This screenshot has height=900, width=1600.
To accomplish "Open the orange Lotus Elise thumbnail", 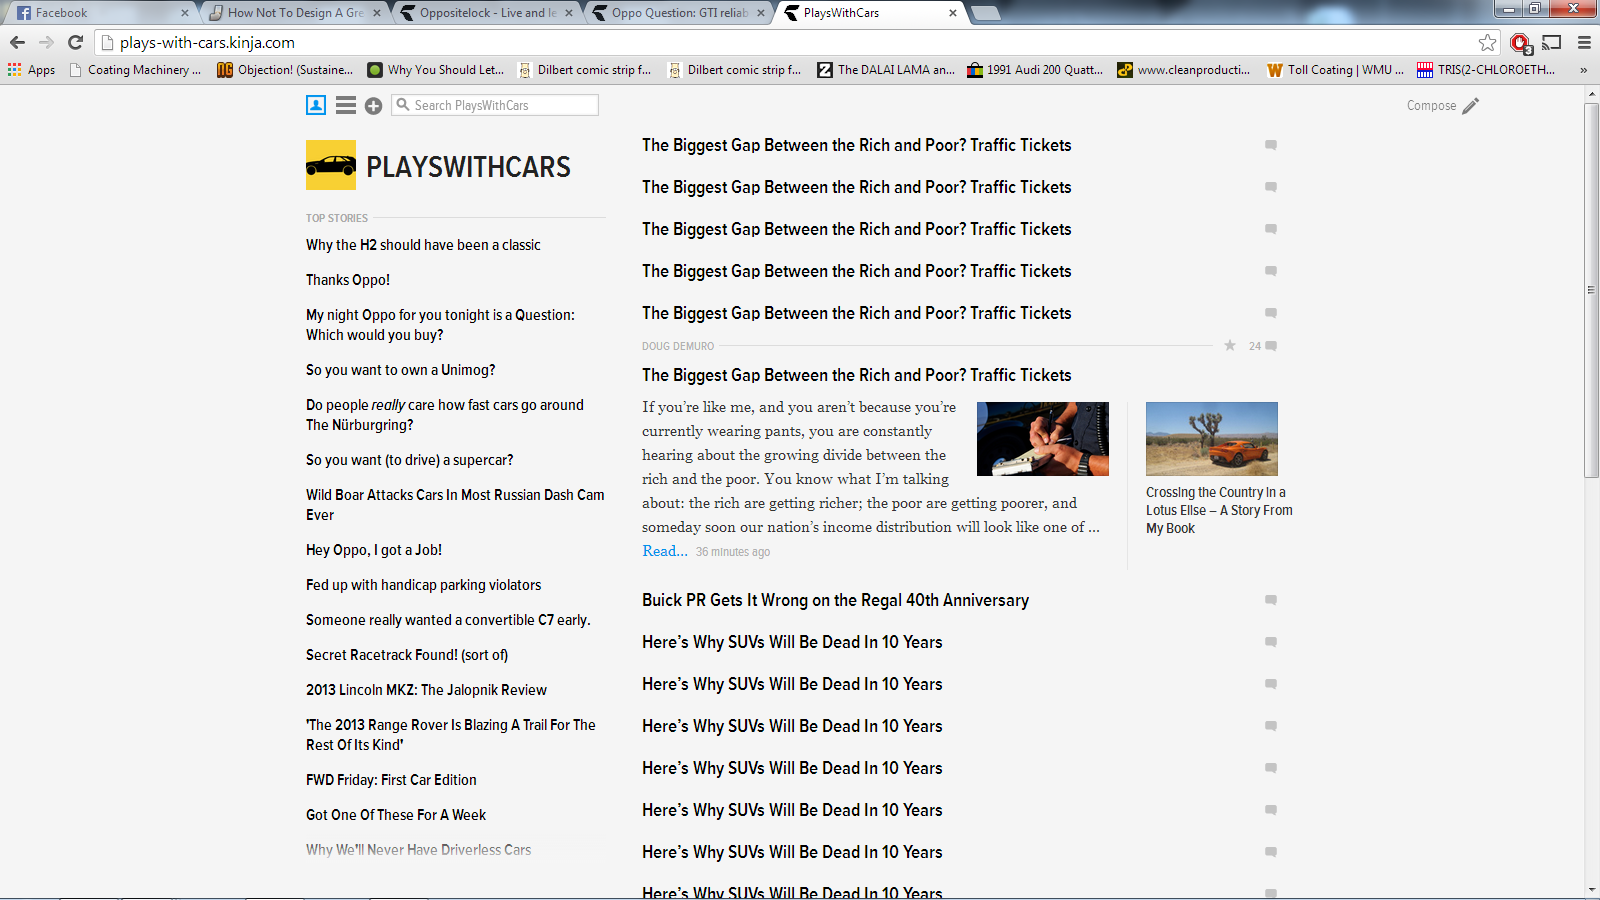I will 1212,438.
